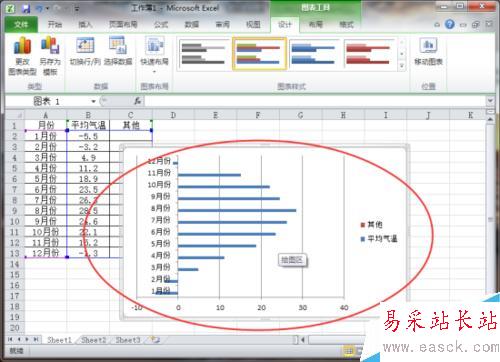Image resolution: width=500 pixels, height=362 pixels.
Task: Switch to the Data tab
Action: coord(192,24)
